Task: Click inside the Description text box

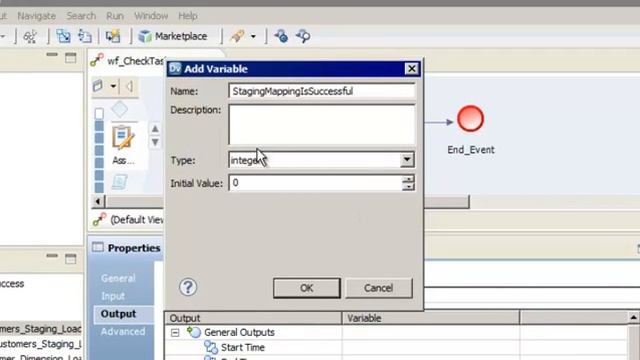Action: coord(322,125)
